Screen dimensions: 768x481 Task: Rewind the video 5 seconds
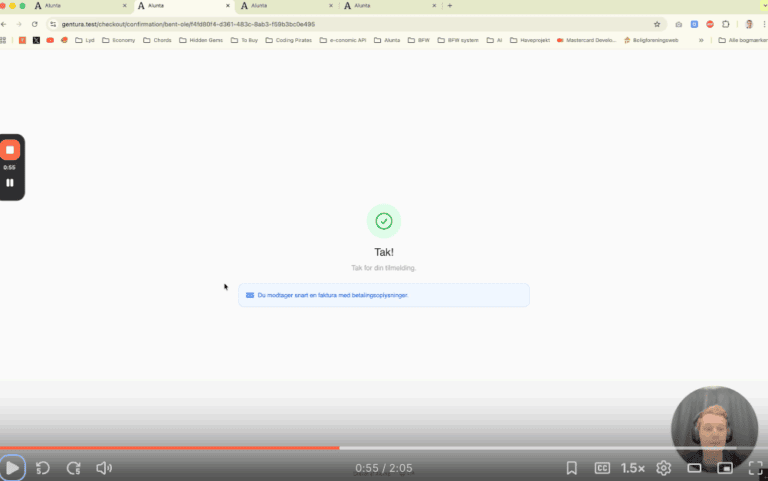(43, 467)
